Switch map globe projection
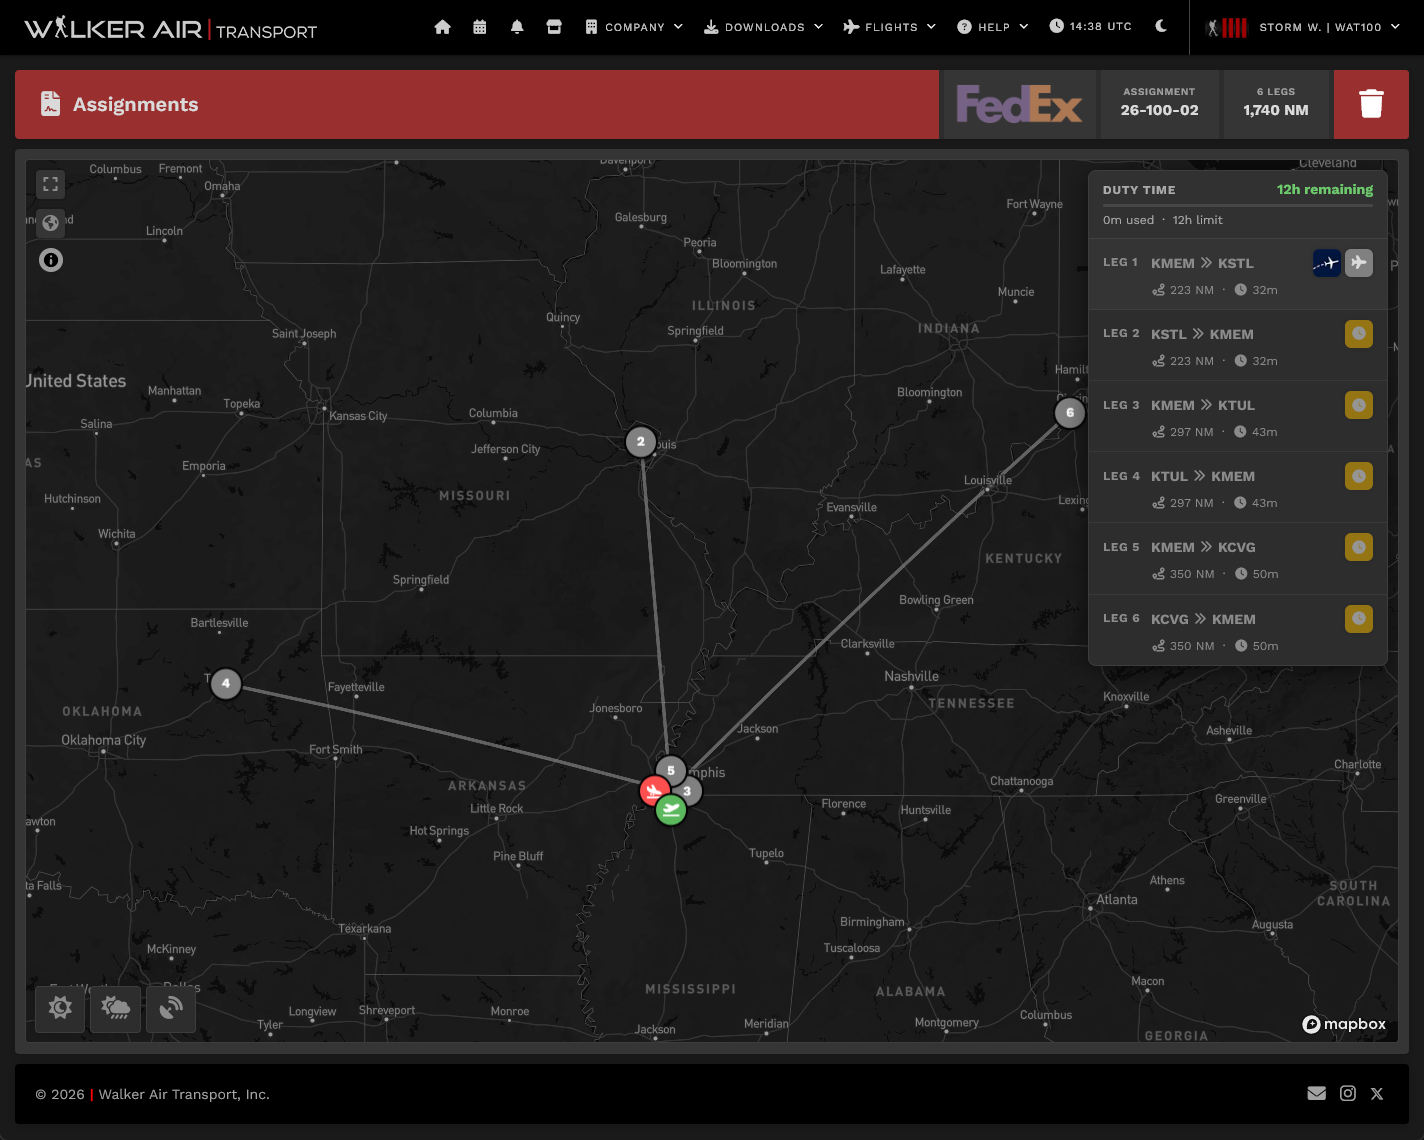1424x1140 pixels. click(x=51, y=223)
